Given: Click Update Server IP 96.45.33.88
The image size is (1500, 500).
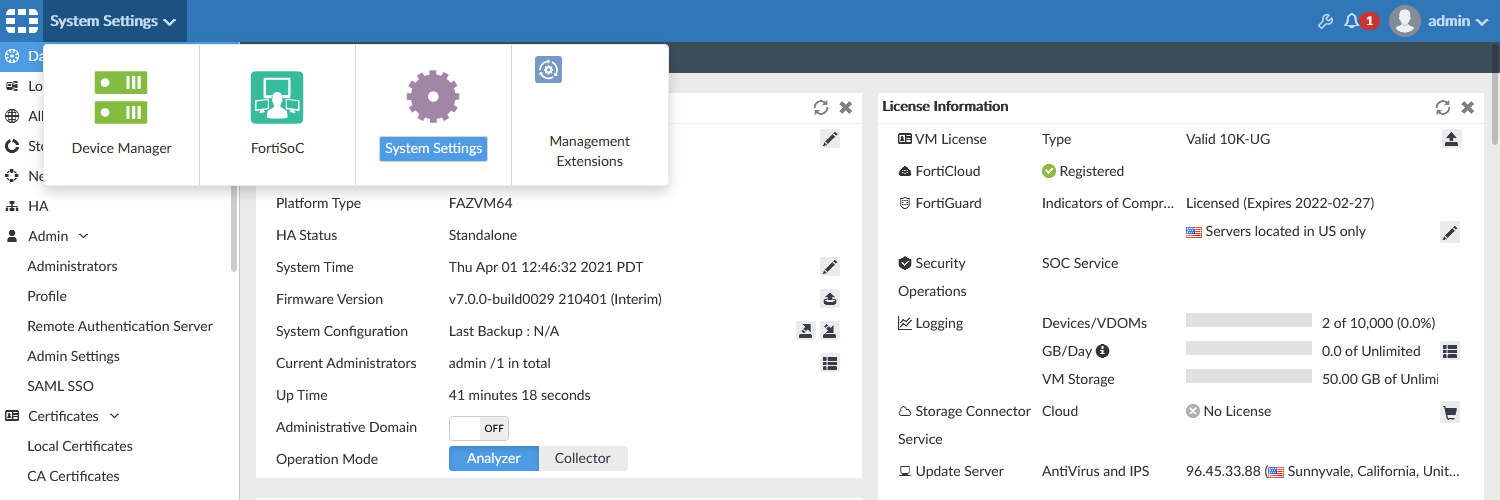Looking at the screenshot, I should click(x=1223, y=471).
